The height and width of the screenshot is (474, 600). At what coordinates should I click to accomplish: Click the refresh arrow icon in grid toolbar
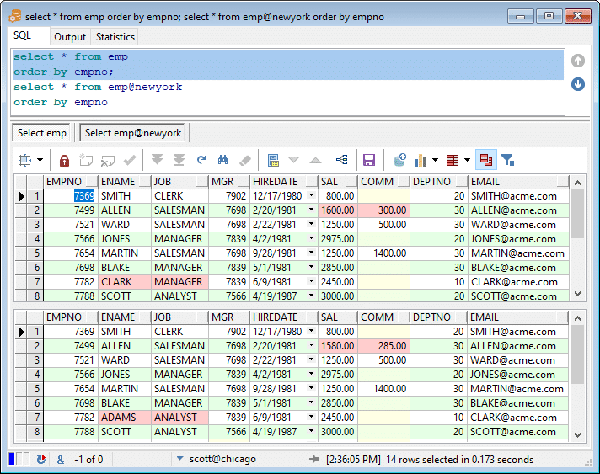[201, 160]
